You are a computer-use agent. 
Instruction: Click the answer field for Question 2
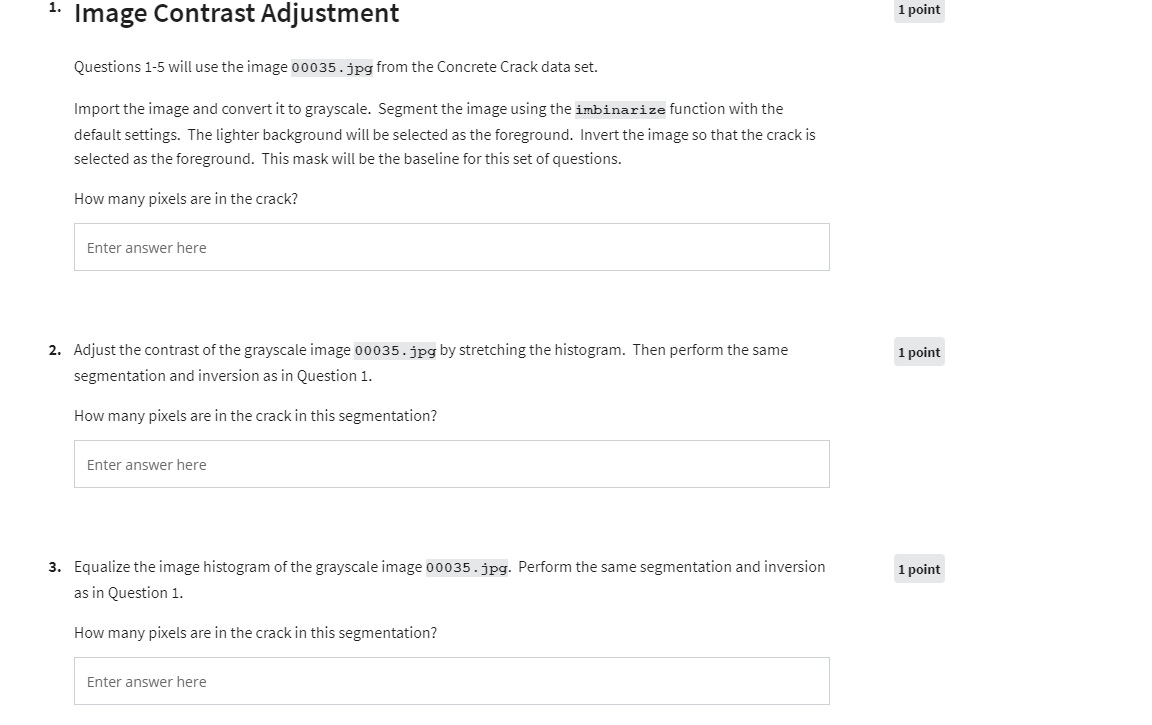(451, 464)
